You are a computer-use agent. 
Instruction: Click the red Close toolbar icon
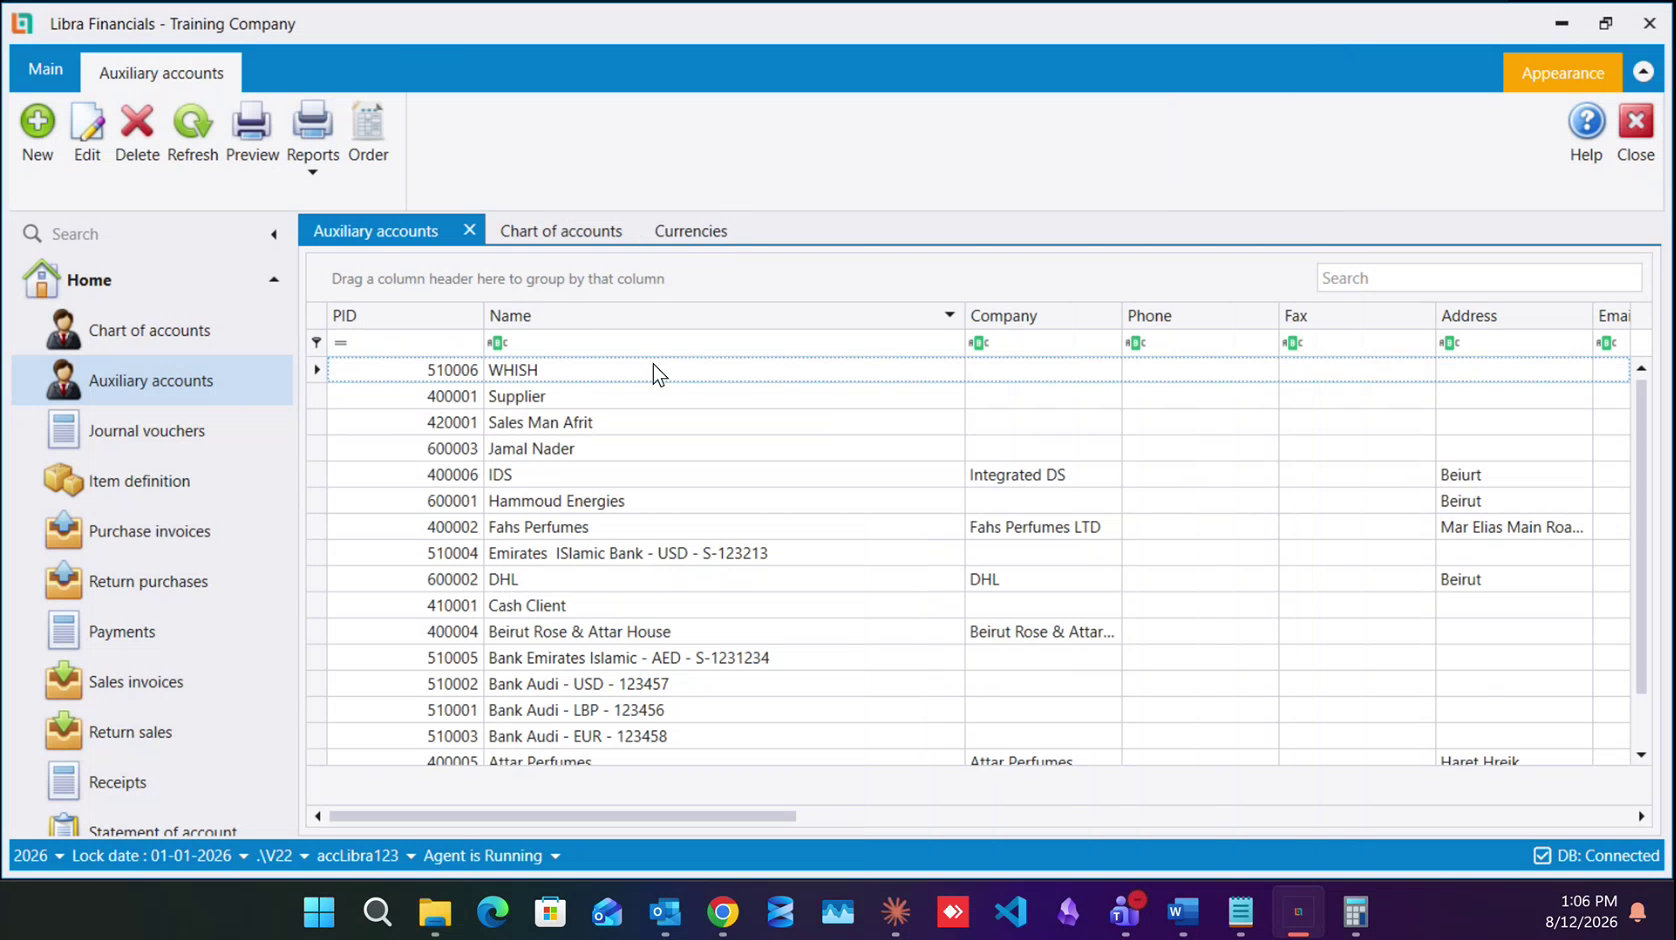(1636, 122)
